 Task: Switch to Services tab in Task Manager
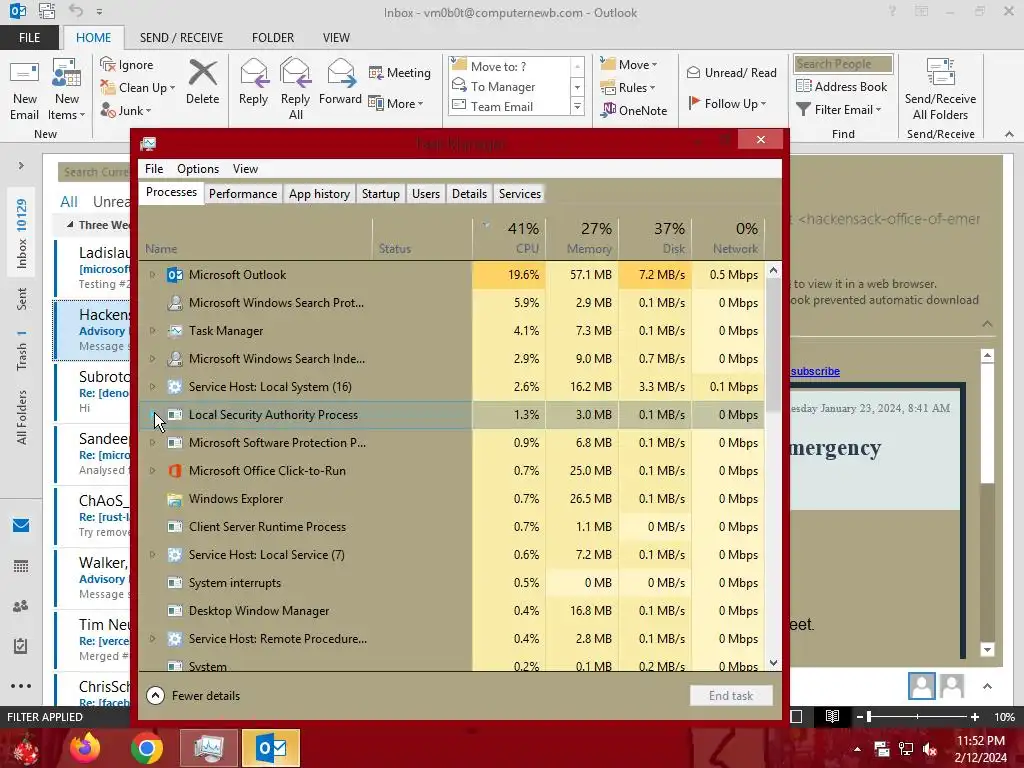tap(520, 194)
